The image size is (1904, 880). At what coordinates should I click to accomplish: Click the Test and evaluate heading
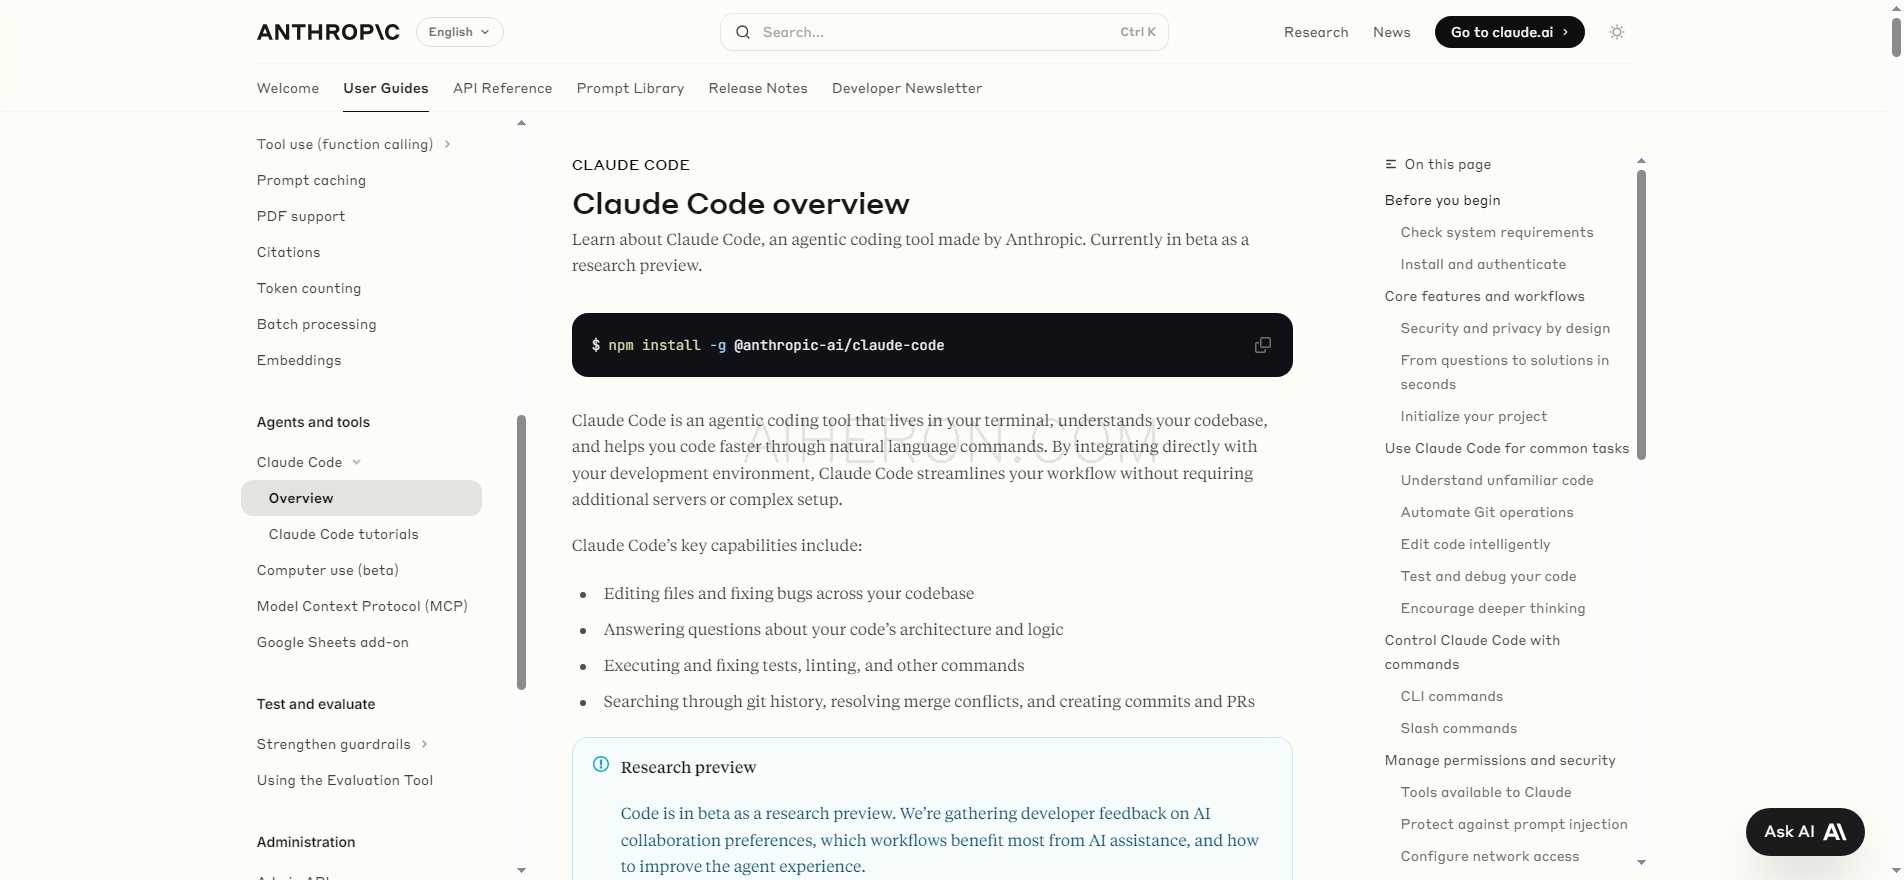(x=316, y=704)
